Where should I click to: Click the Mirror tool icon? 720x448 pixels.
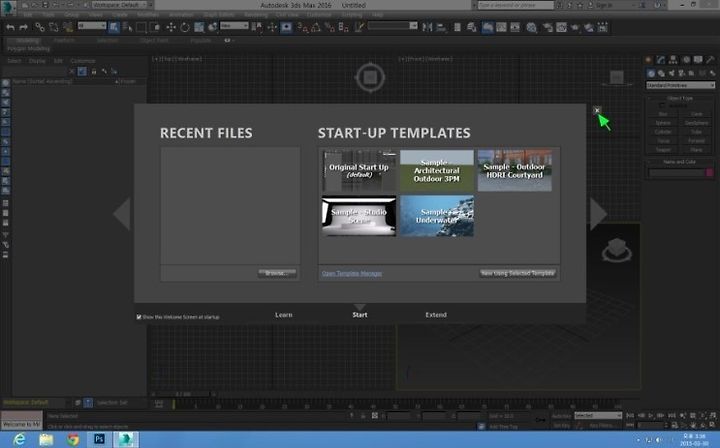(427, 28)
